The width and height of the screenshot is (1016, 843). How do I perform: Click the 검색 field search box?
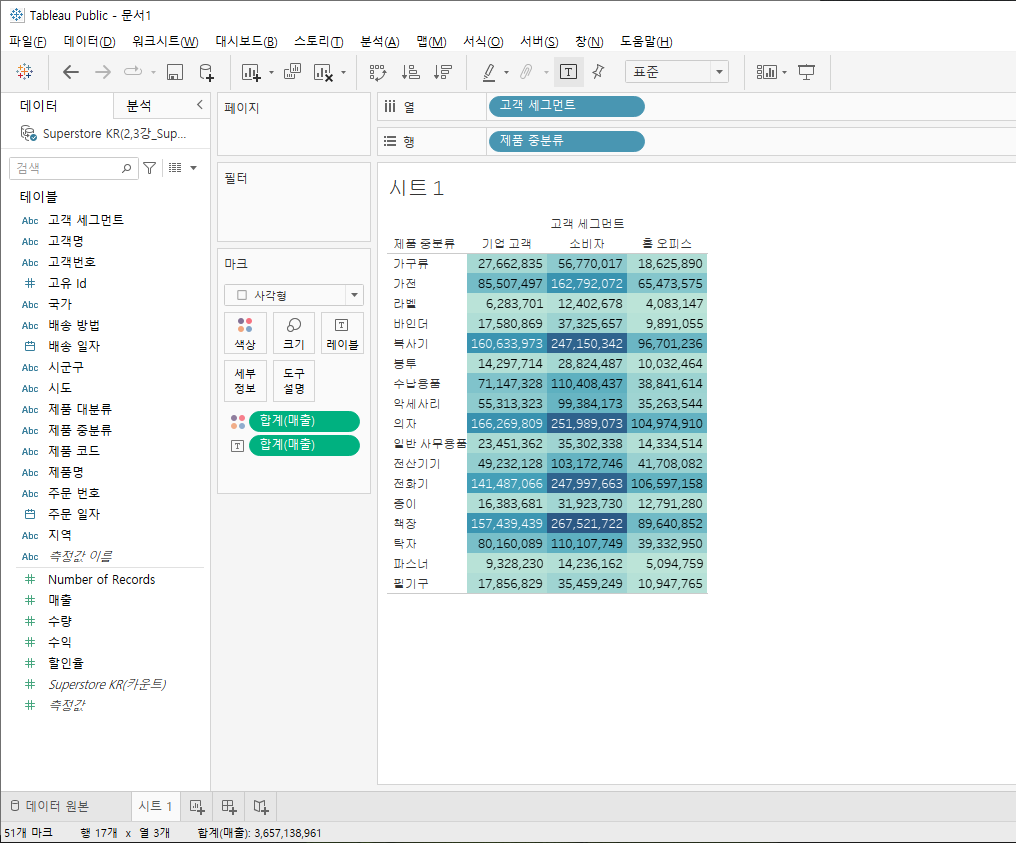coord(73,168)
